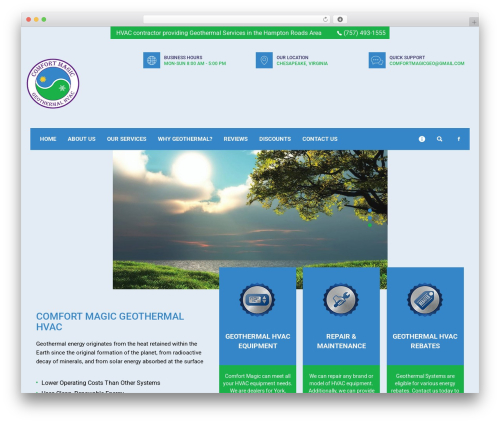The height and width of the screenshot is (423, 500).
Task: Click the wrench badge icon for Repair
Action: (341, 300)
